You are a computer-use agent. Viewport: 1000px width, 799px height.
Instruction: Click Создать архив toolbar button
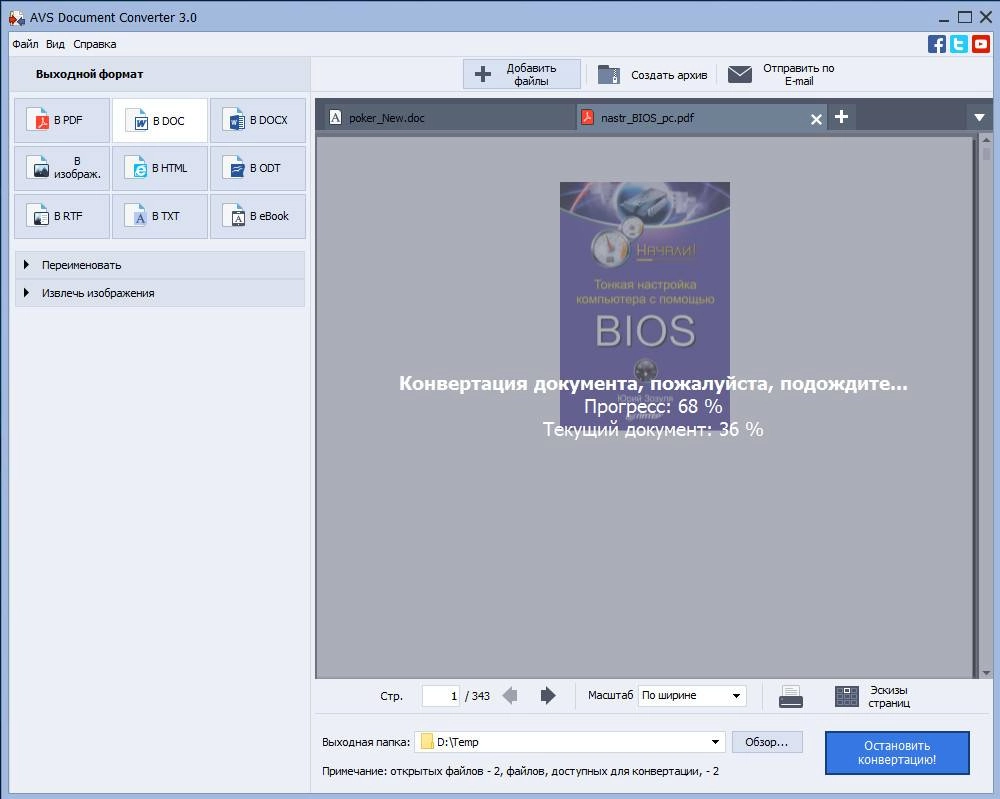pos(652,75)
